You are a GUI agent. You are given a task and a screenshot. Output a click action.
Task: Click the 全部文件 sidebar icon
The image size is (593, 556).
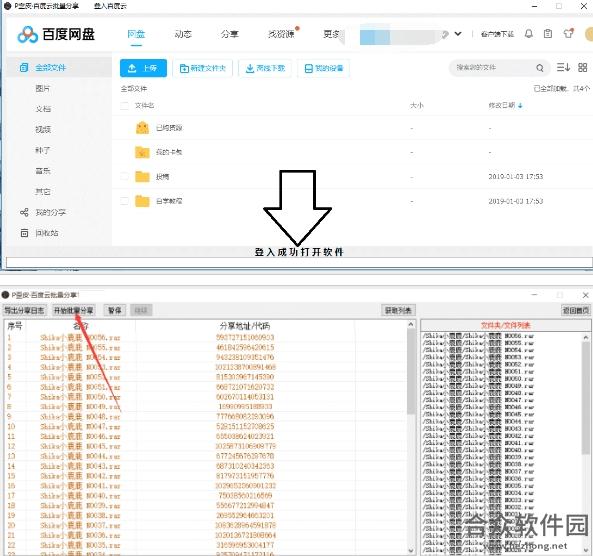(24, 68)
